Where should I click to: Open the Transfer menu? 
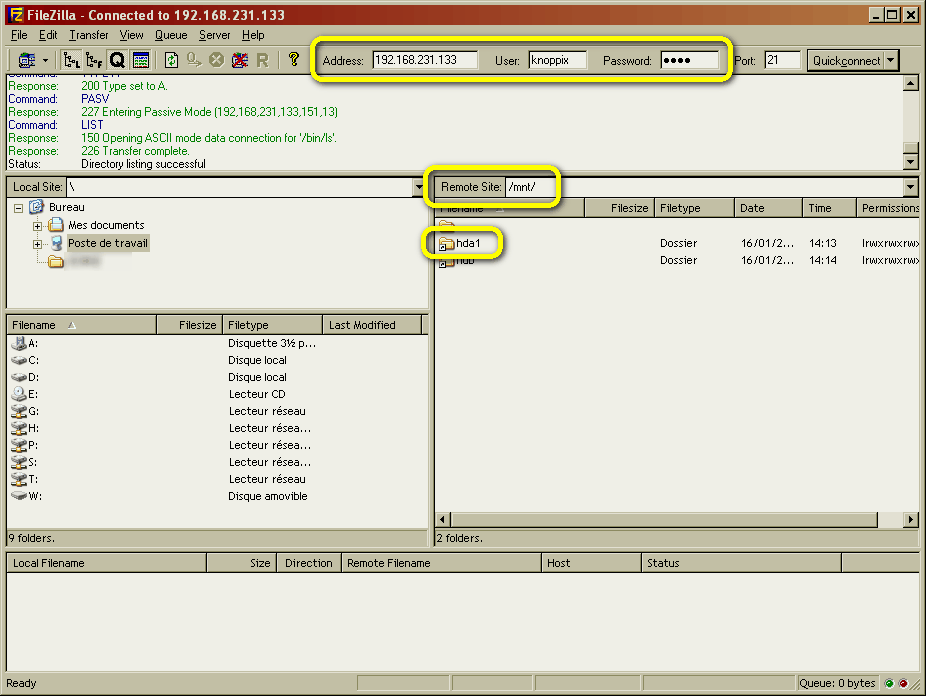89,35
